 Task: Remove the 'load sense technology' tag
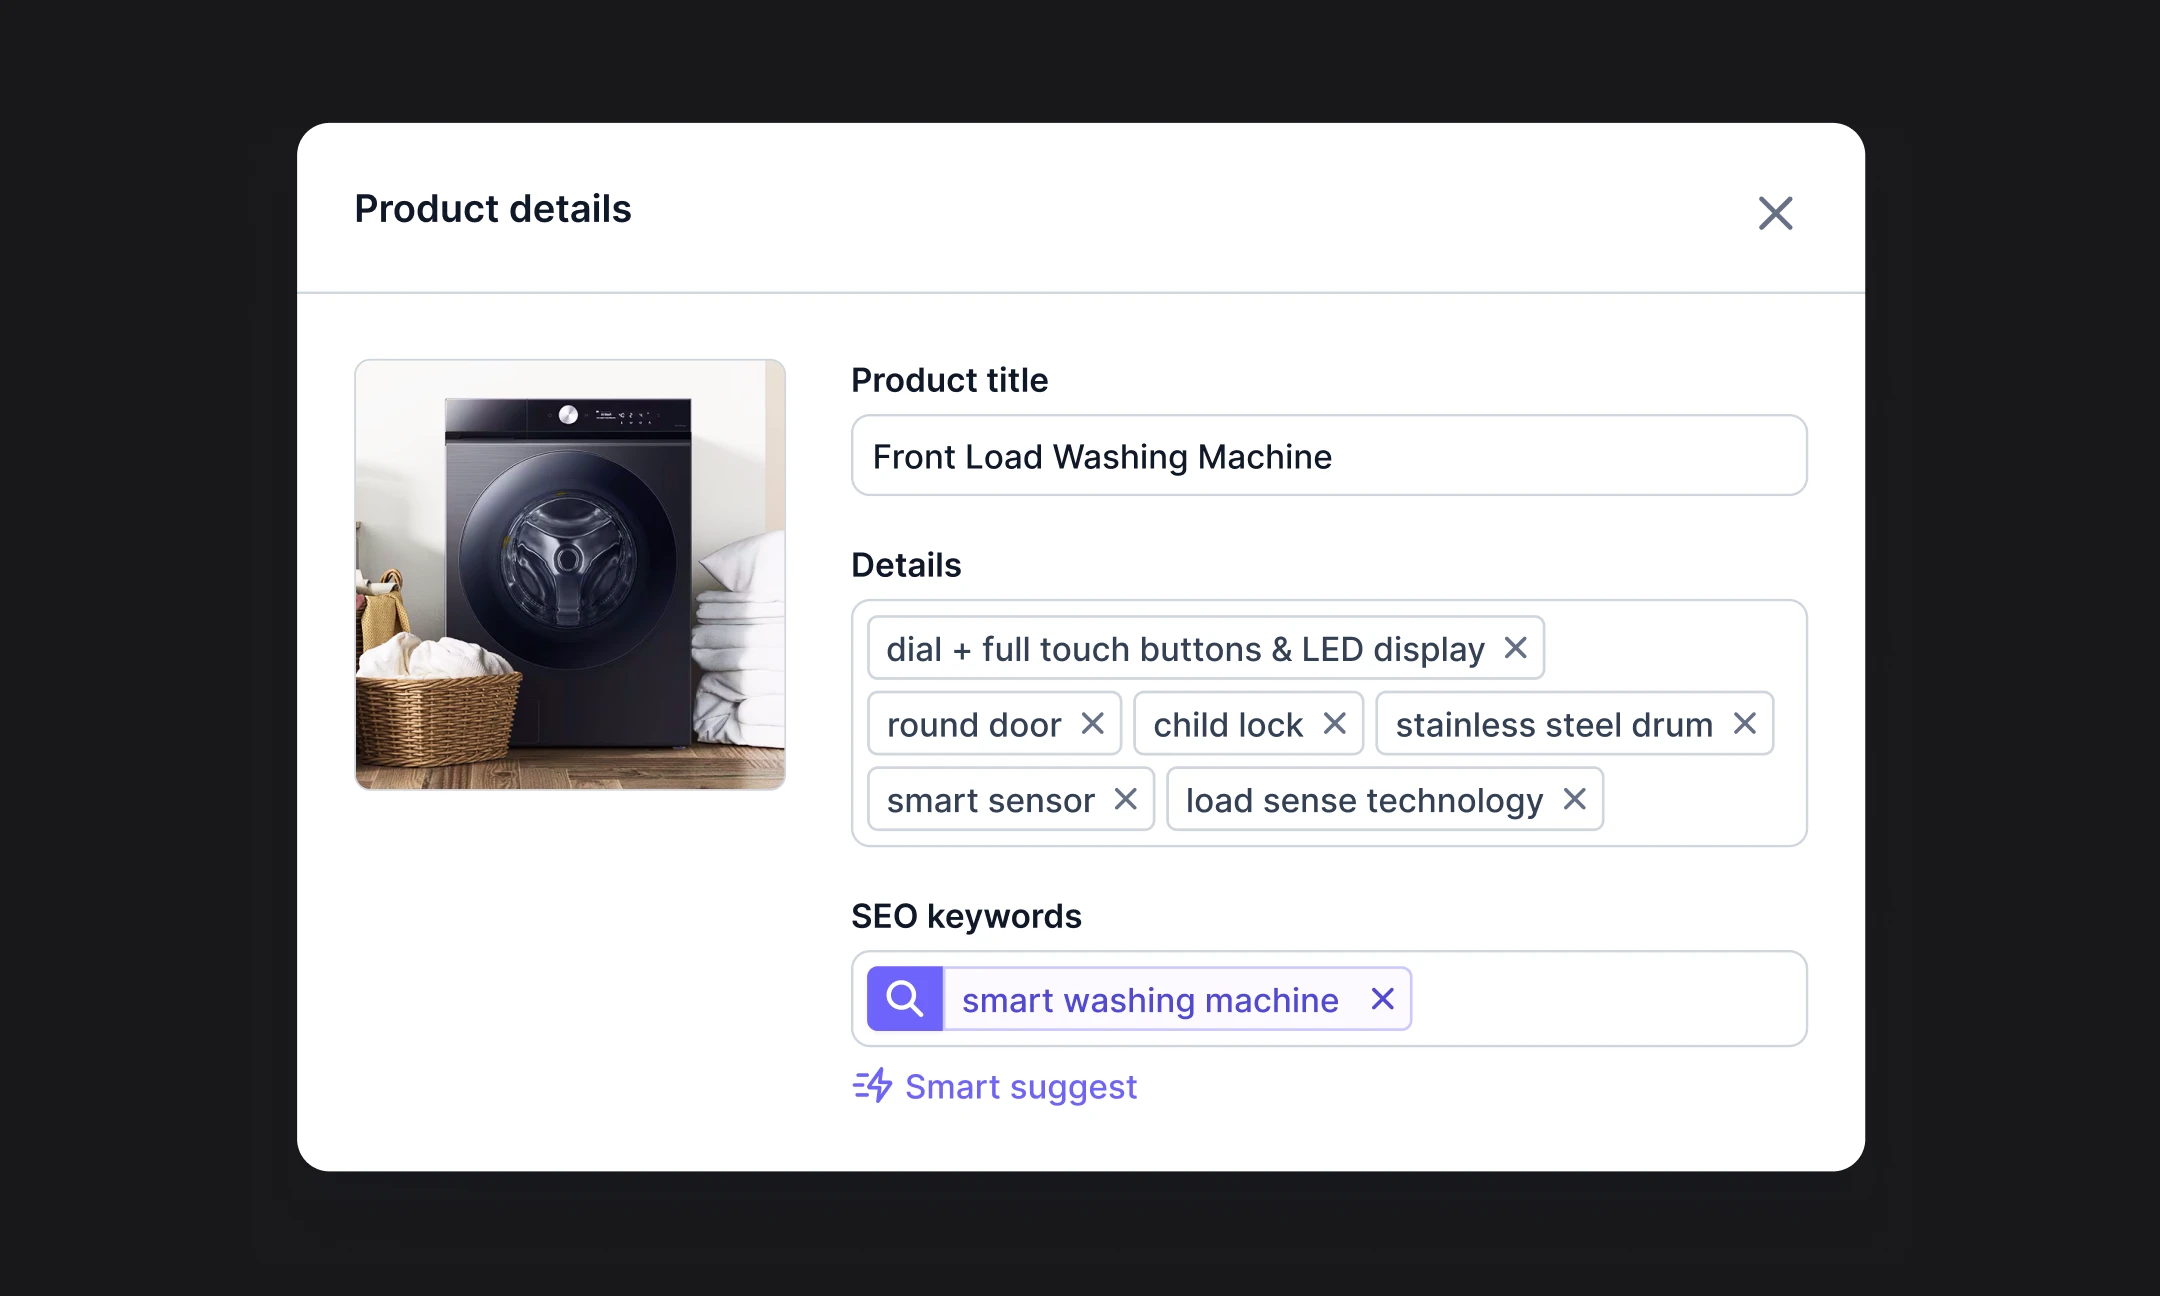1574,799
